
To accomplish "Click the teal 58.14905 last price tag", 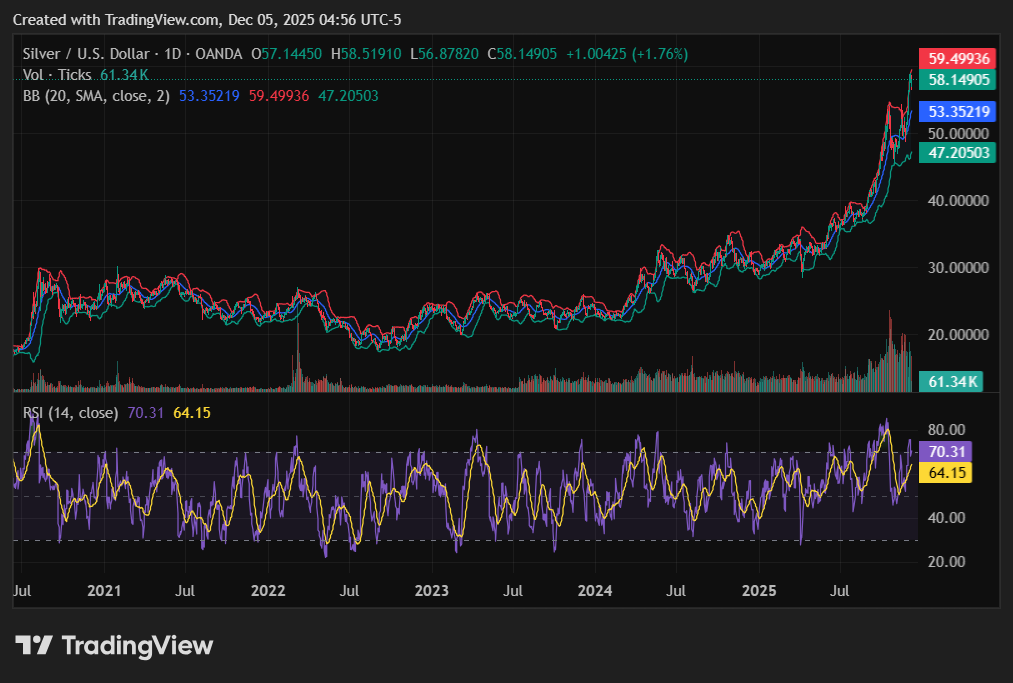I will point(958,79).
